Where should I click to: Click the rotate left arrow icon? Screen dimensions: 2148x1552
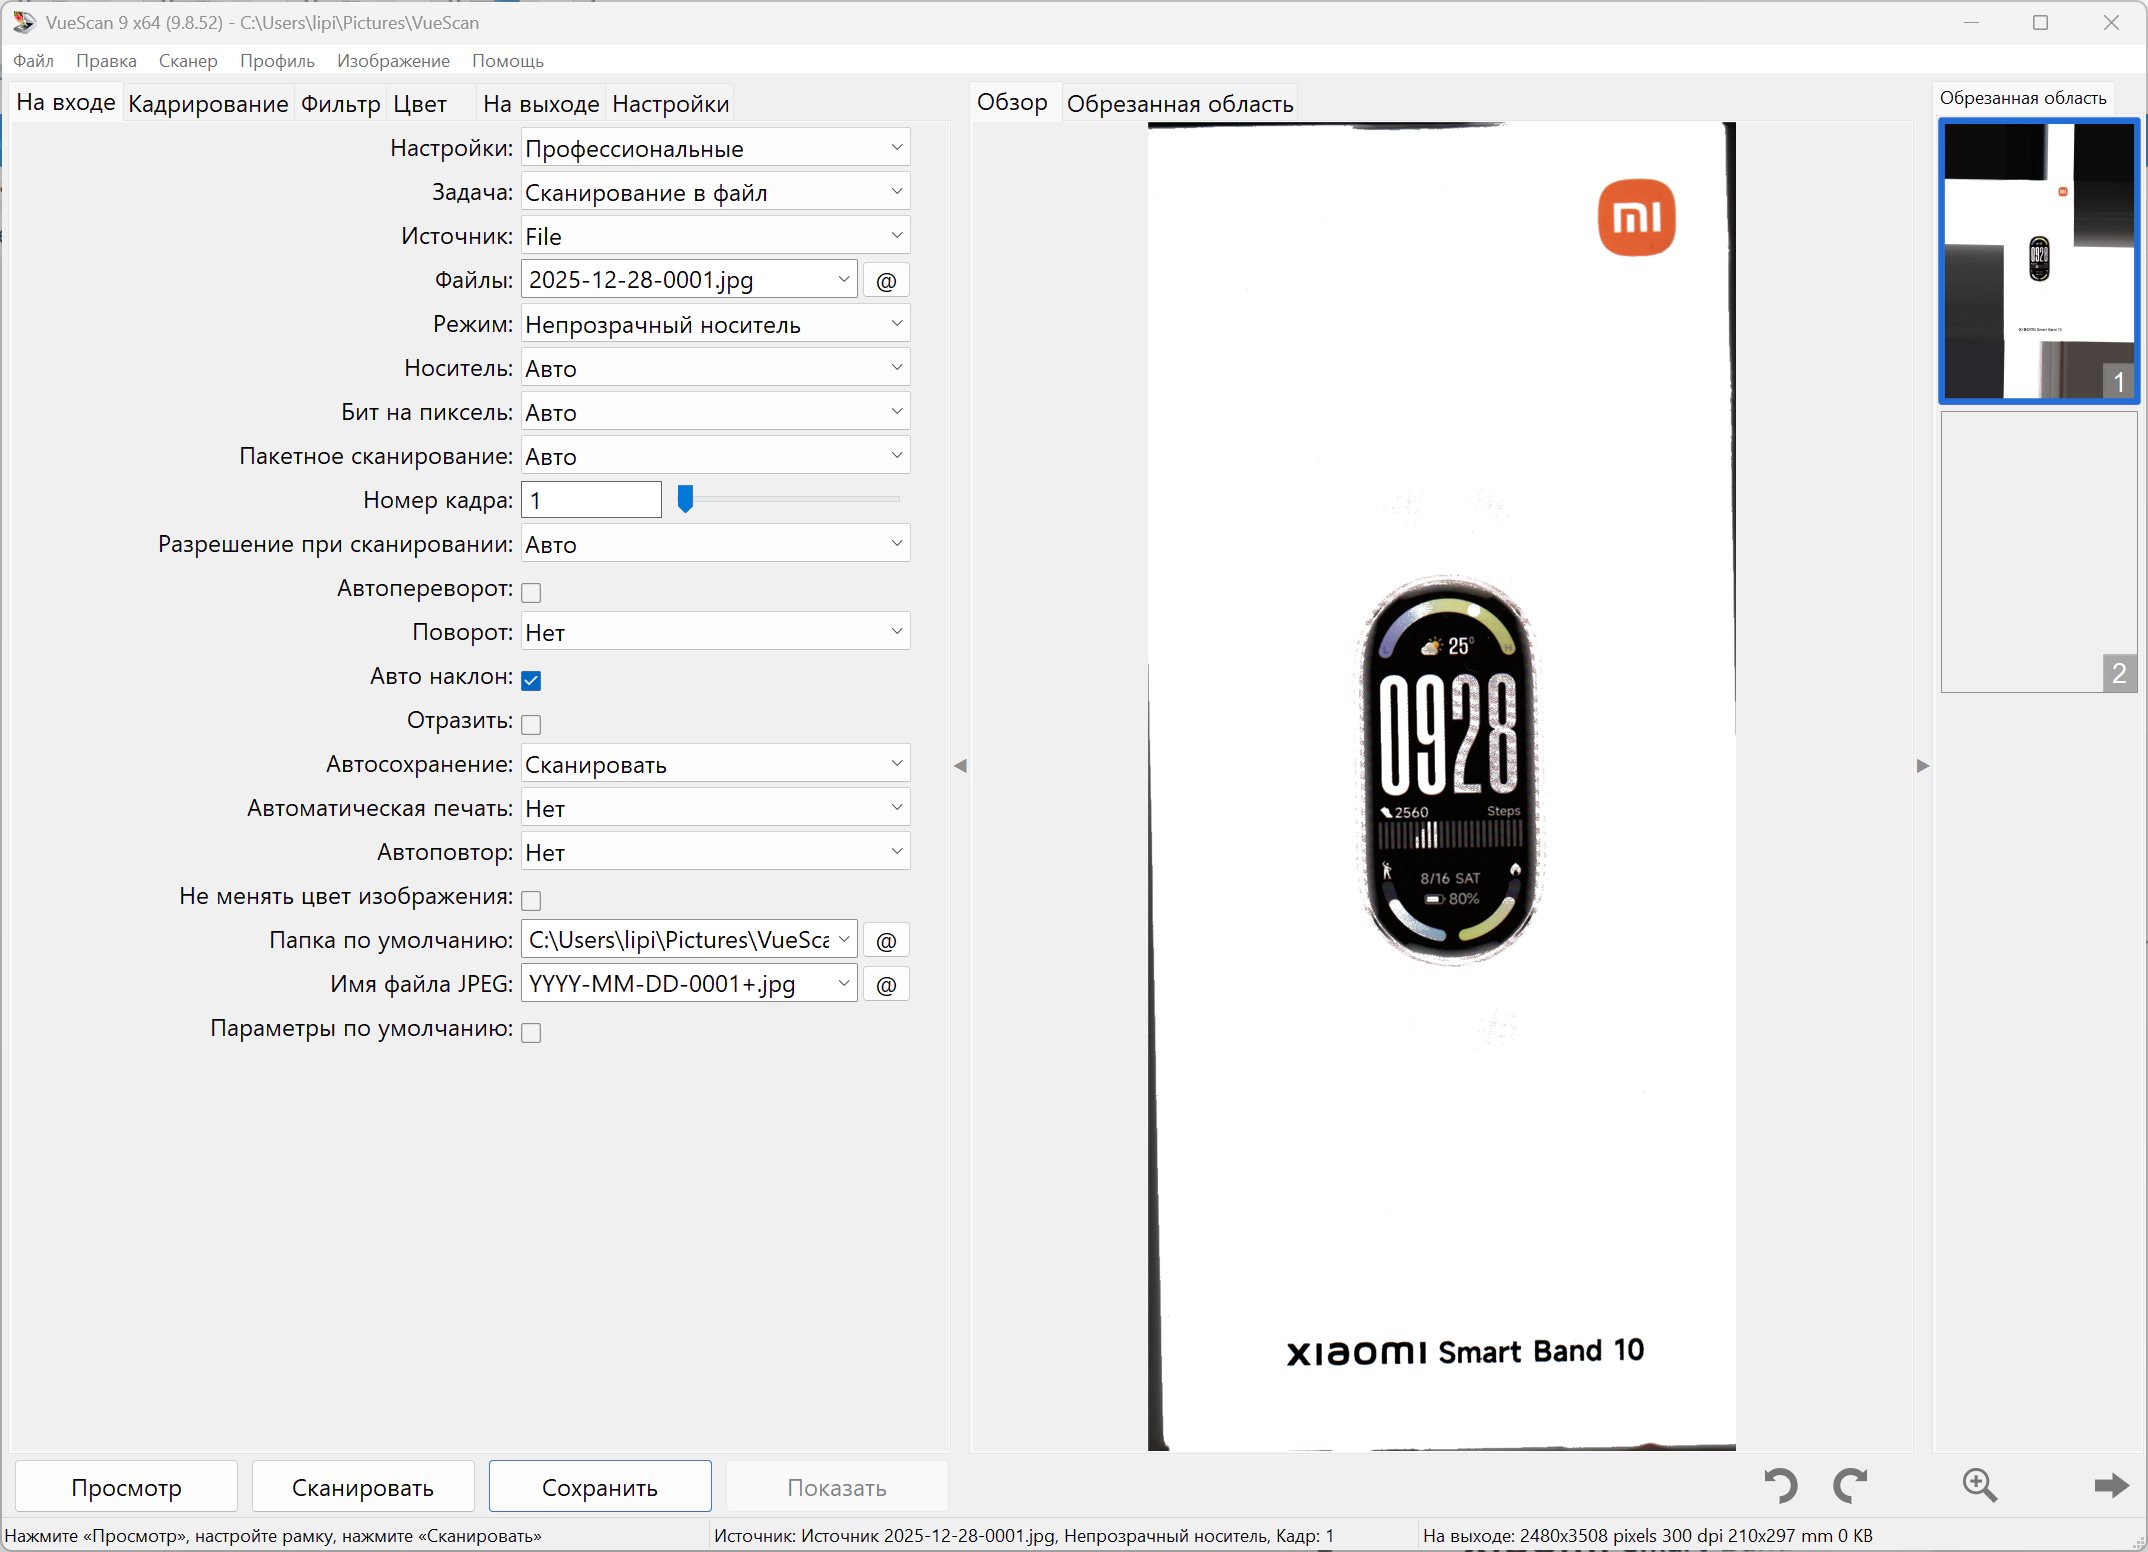coord(1780,1486)
